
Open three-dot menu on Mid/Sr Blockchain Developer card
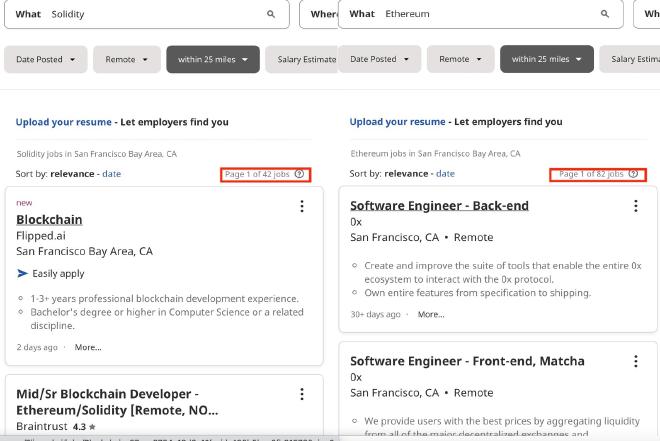click(302, 394)
